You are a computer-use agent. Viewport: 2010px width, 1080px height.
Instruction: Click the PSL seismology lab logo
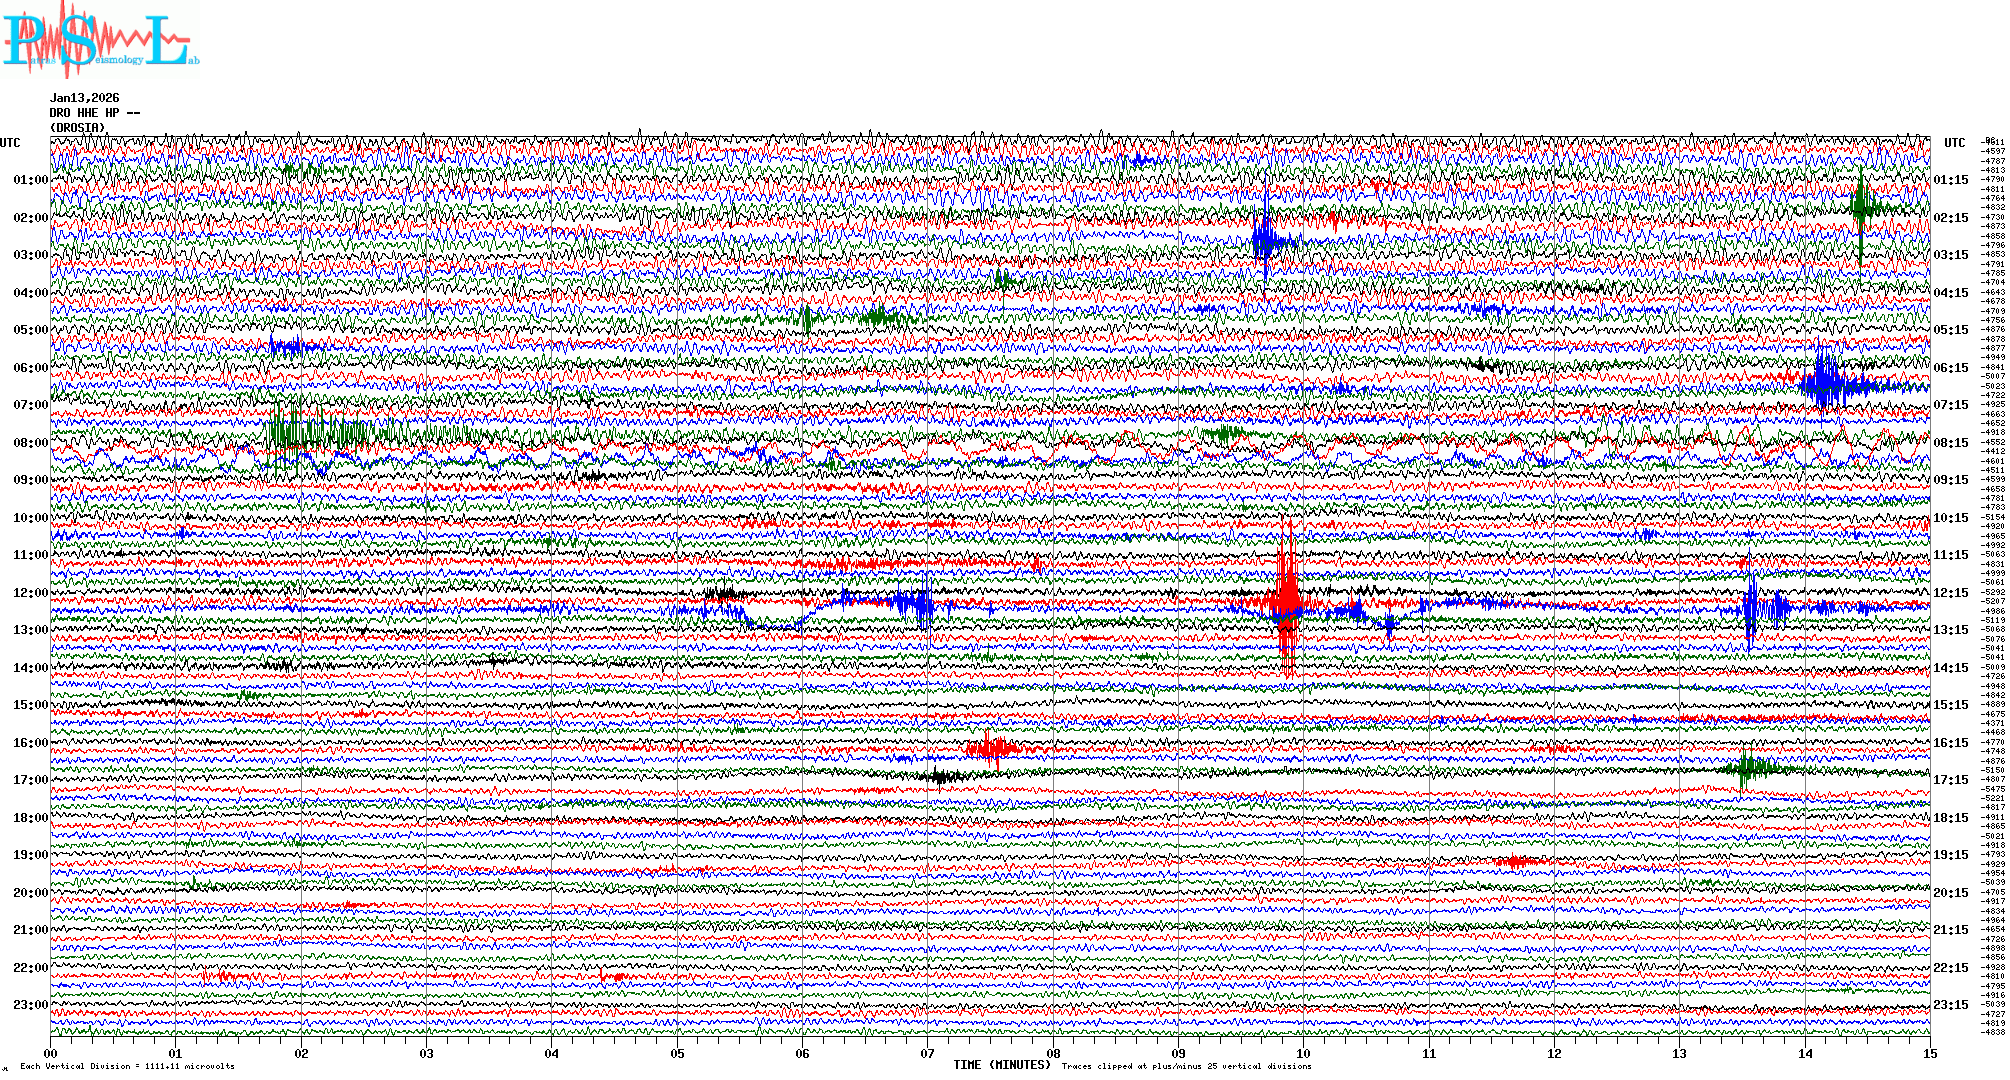tap(98, 40)
